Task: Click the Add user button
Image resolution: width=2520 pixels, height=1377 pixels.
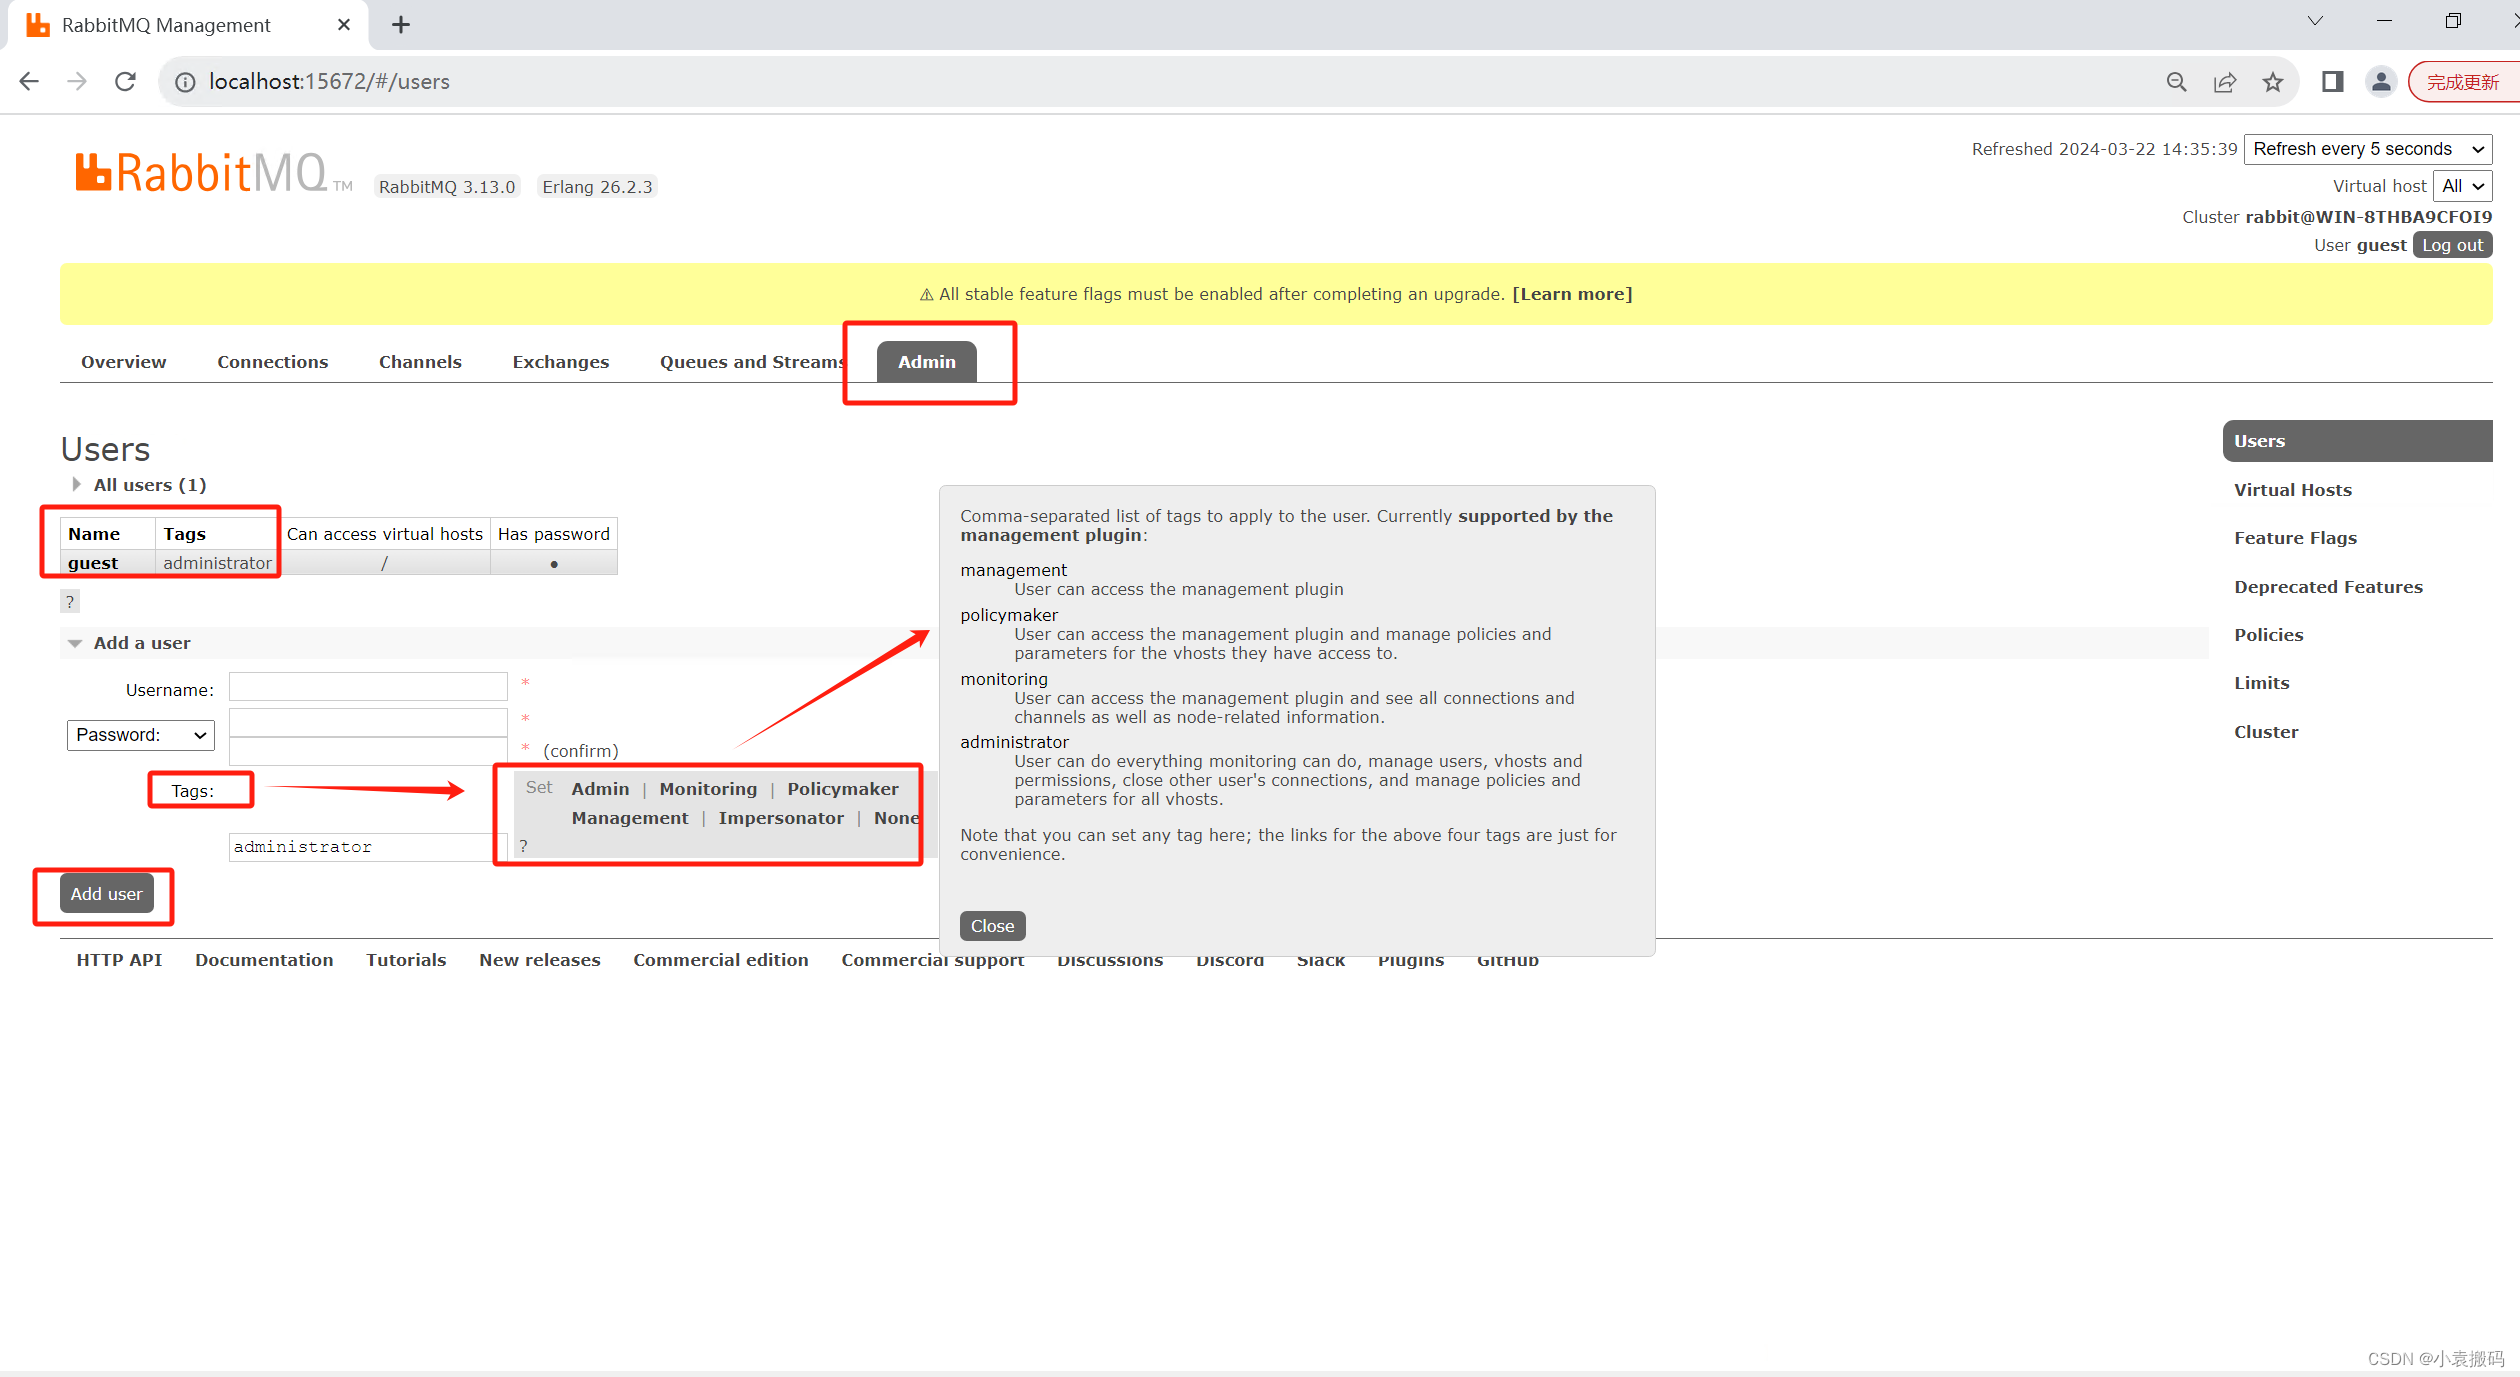Action: point(105,894)
